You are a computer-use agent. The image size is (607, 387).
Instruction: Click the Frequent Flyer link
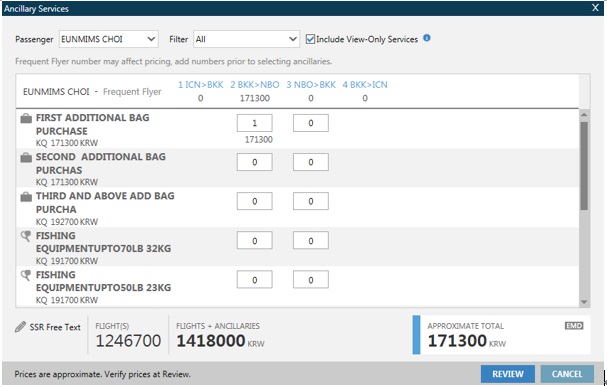coord(132,92)
